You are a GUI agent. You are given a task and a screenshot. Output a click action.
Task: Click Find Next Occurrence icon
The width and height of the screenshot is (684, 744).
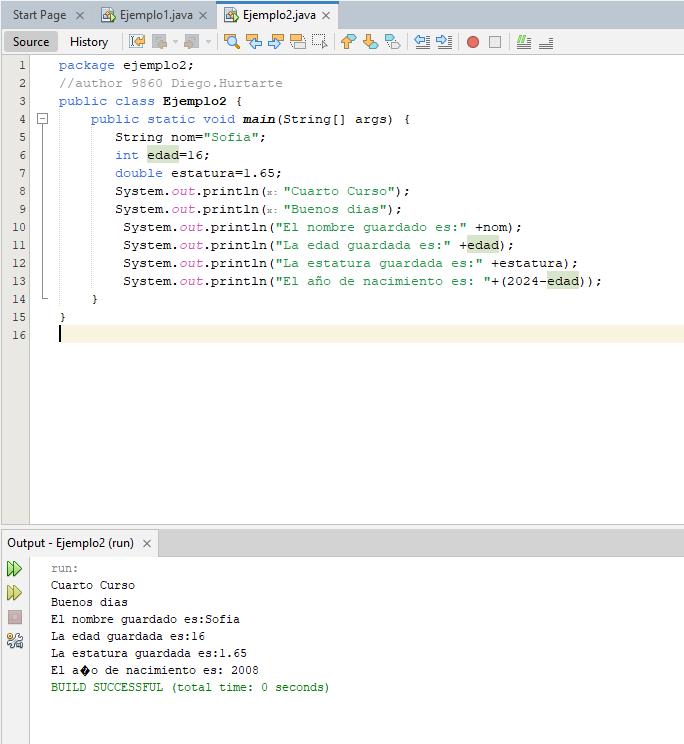276,42
